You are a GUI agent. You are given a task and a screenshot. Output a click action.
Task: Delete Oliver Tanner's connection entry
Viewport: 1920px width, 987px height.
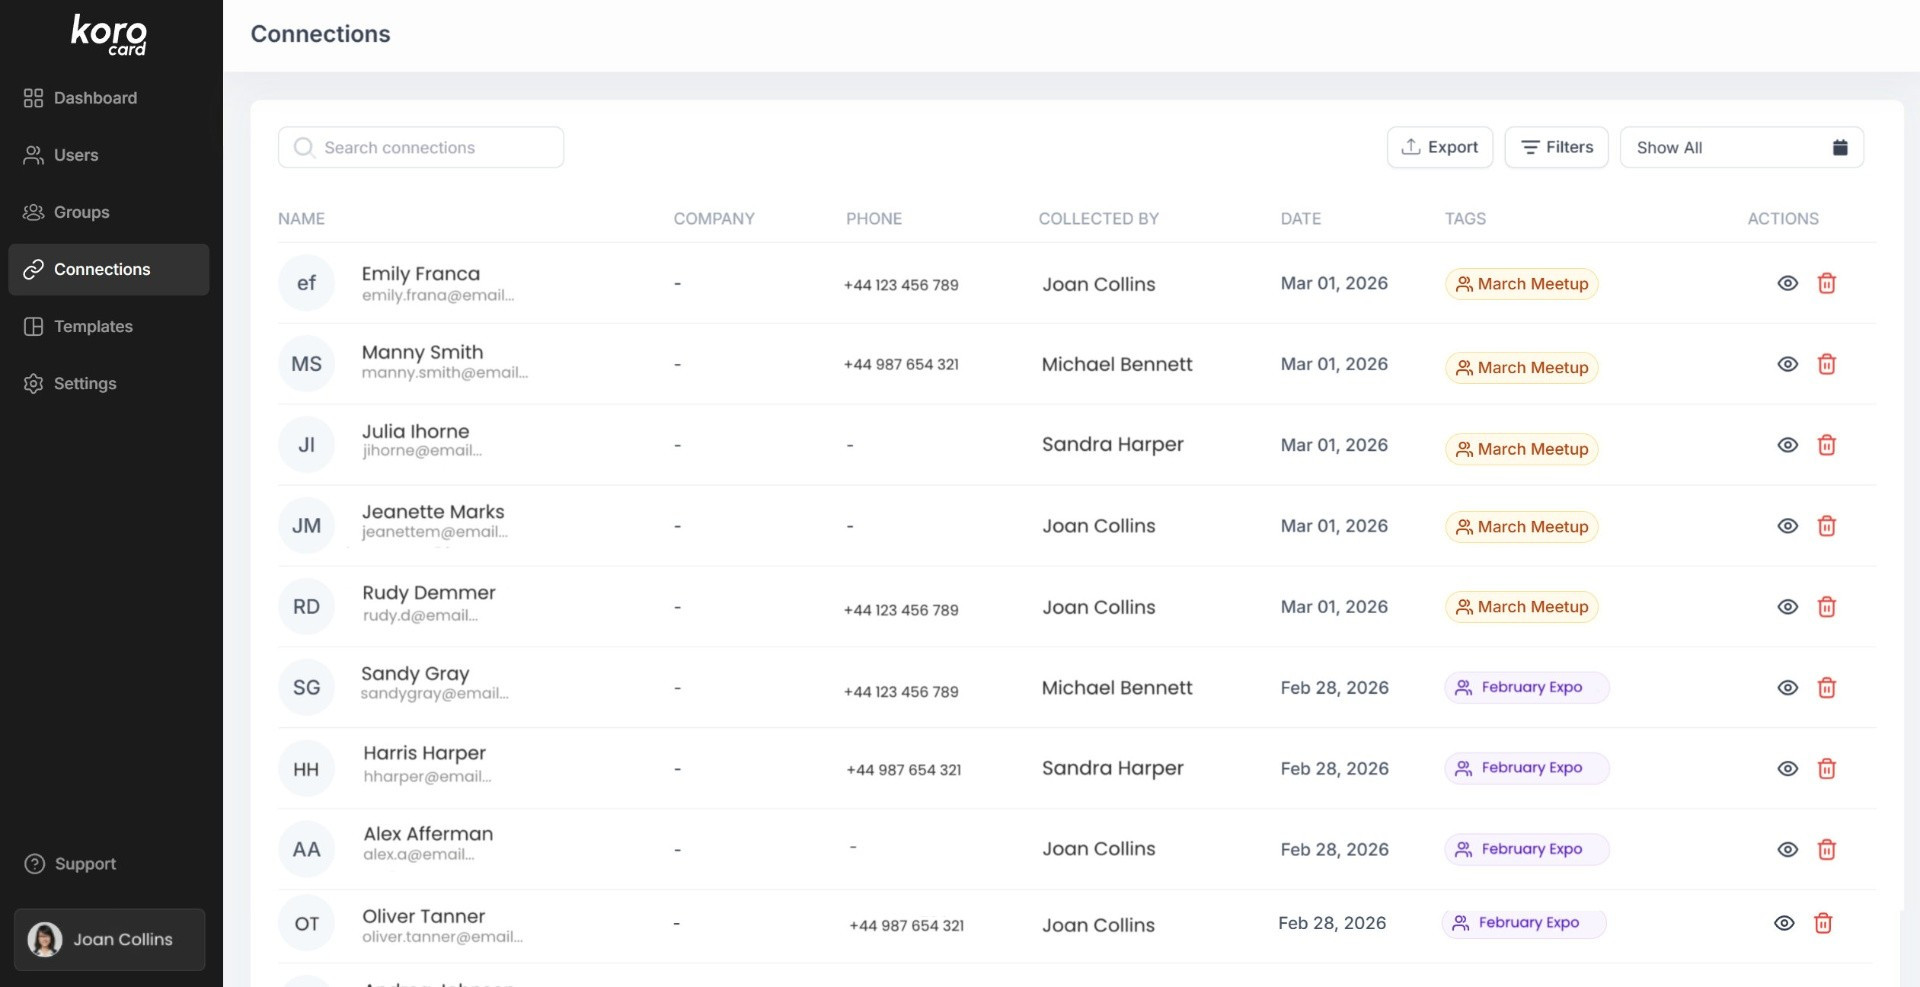click(x=1822, y=924)
